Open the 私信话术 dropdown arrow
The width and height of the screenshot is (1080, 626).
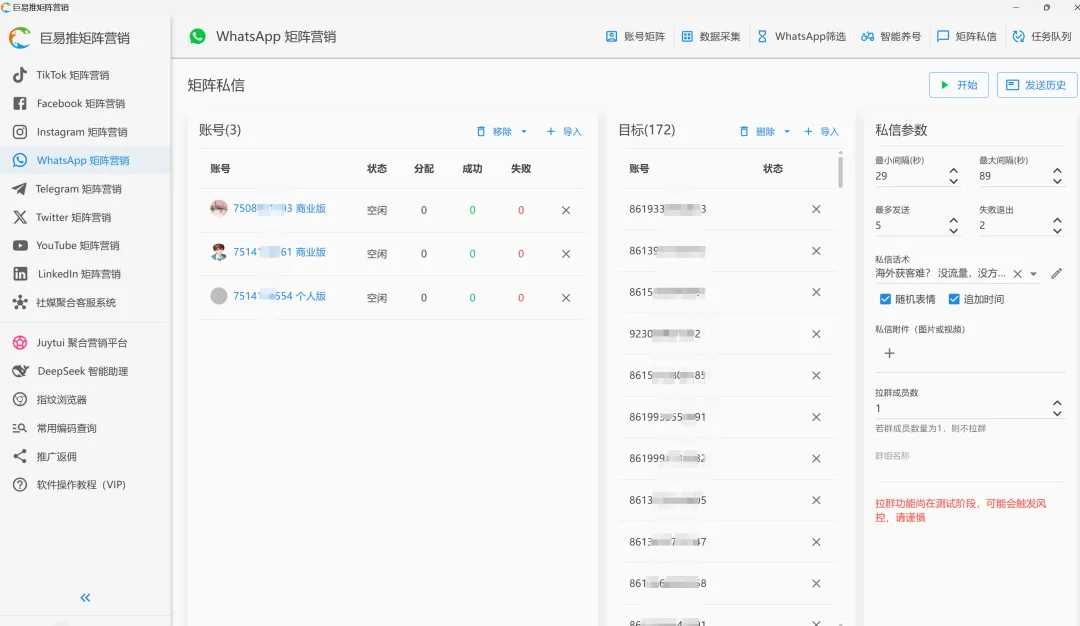coord(1034,274)
